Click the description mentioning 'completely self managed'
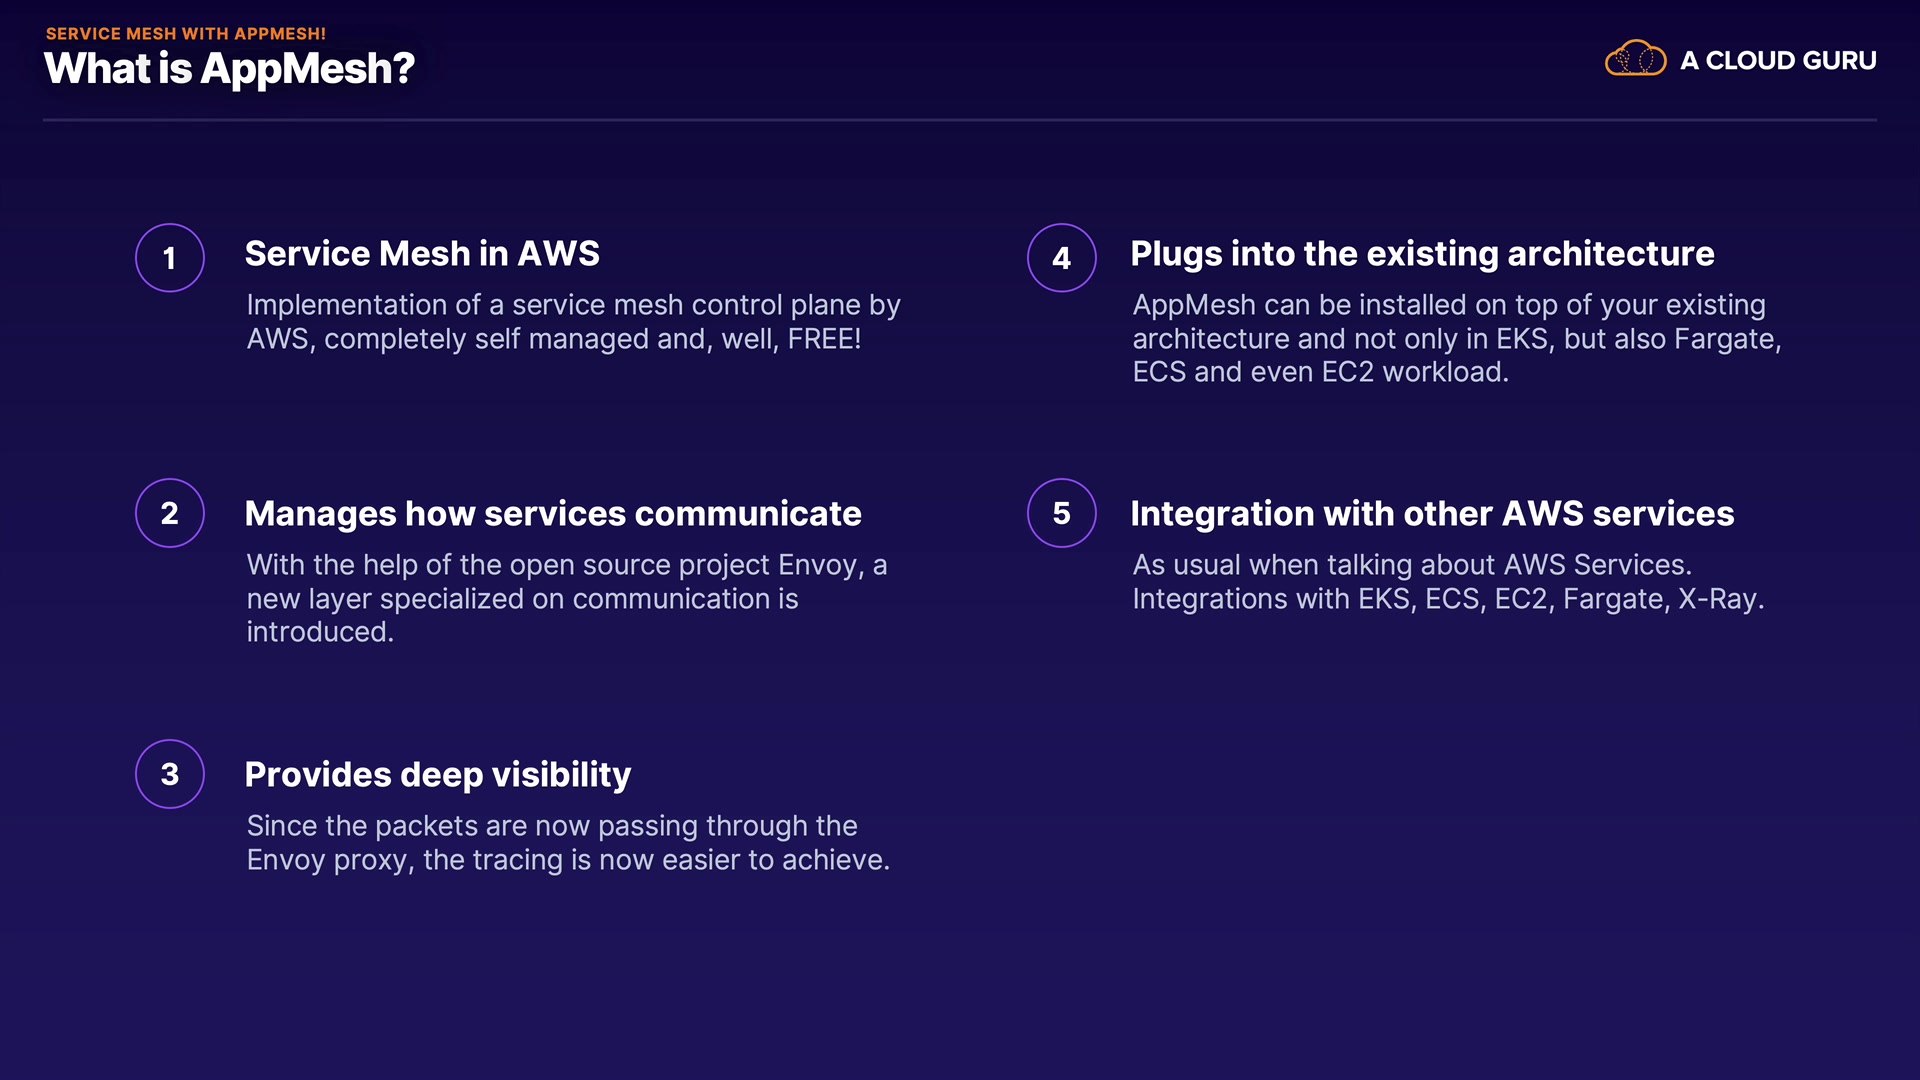 [573, 322]
